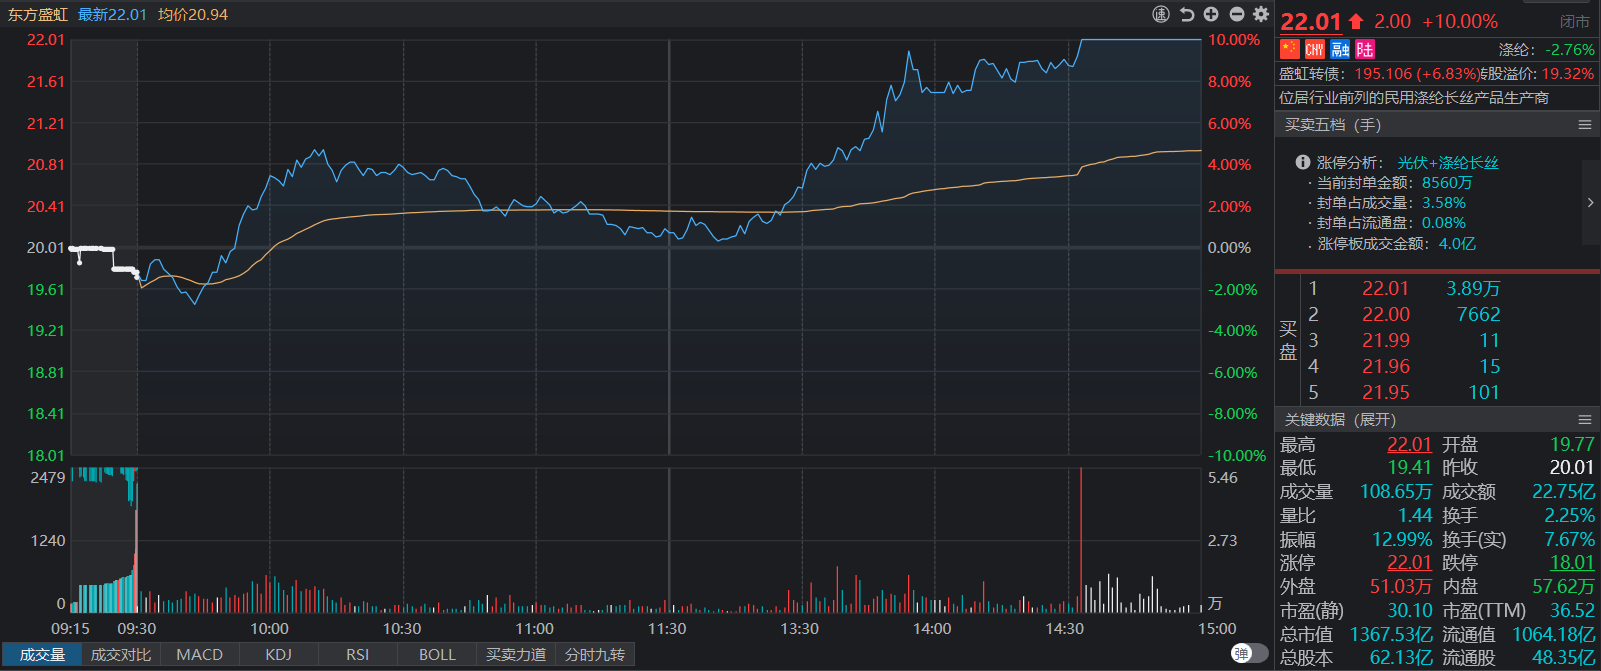Switch to the BOLL indicator tab
This screenshot has height=671, width=1601.
point(437,655)
